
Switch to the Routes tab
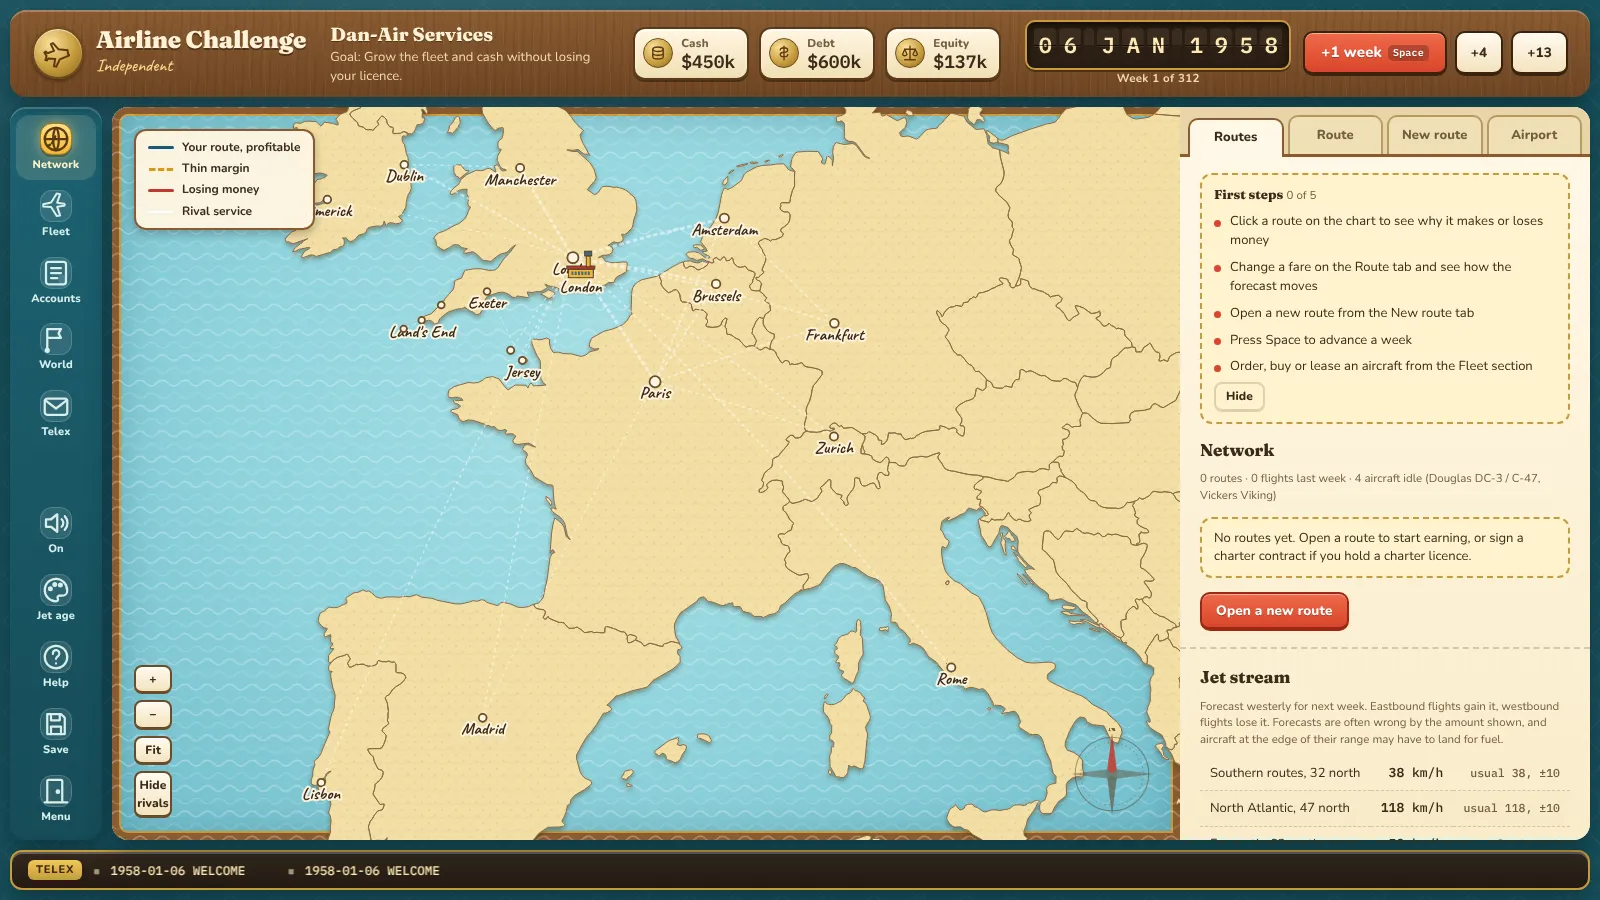[x=1236, y=137]
